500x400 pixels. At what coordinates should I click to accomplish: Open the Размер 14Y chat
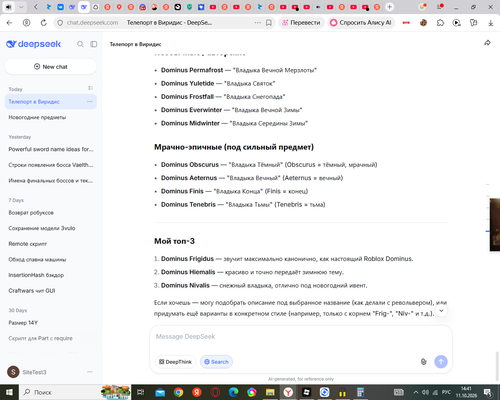click(x=50, y=322)
